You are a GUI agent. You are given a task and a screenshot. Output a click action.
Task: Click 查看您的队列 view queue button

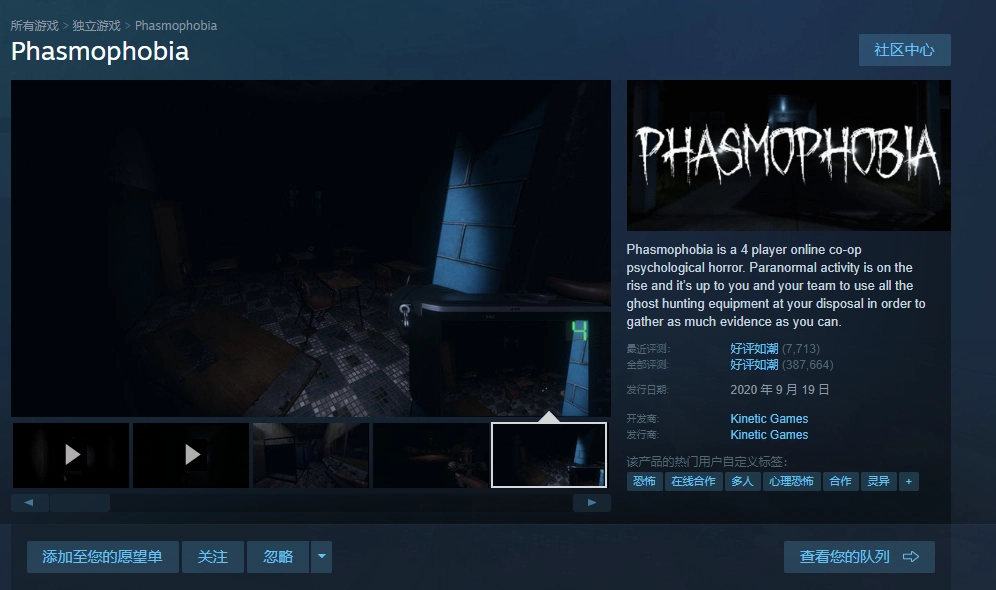click(859, 557)
